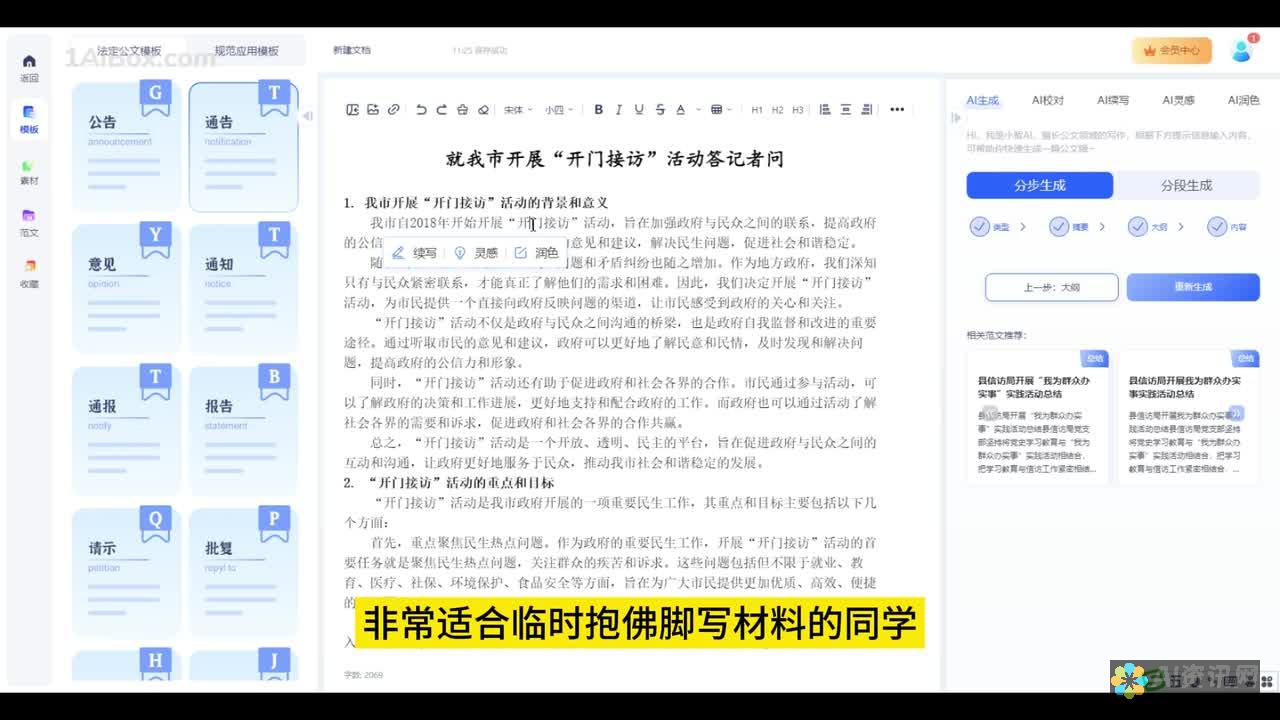Image resolution: width=1280 pixels, height=720 pixels.
Task: Click the 内容 step checkmark
Action: tap(1217, 227)
